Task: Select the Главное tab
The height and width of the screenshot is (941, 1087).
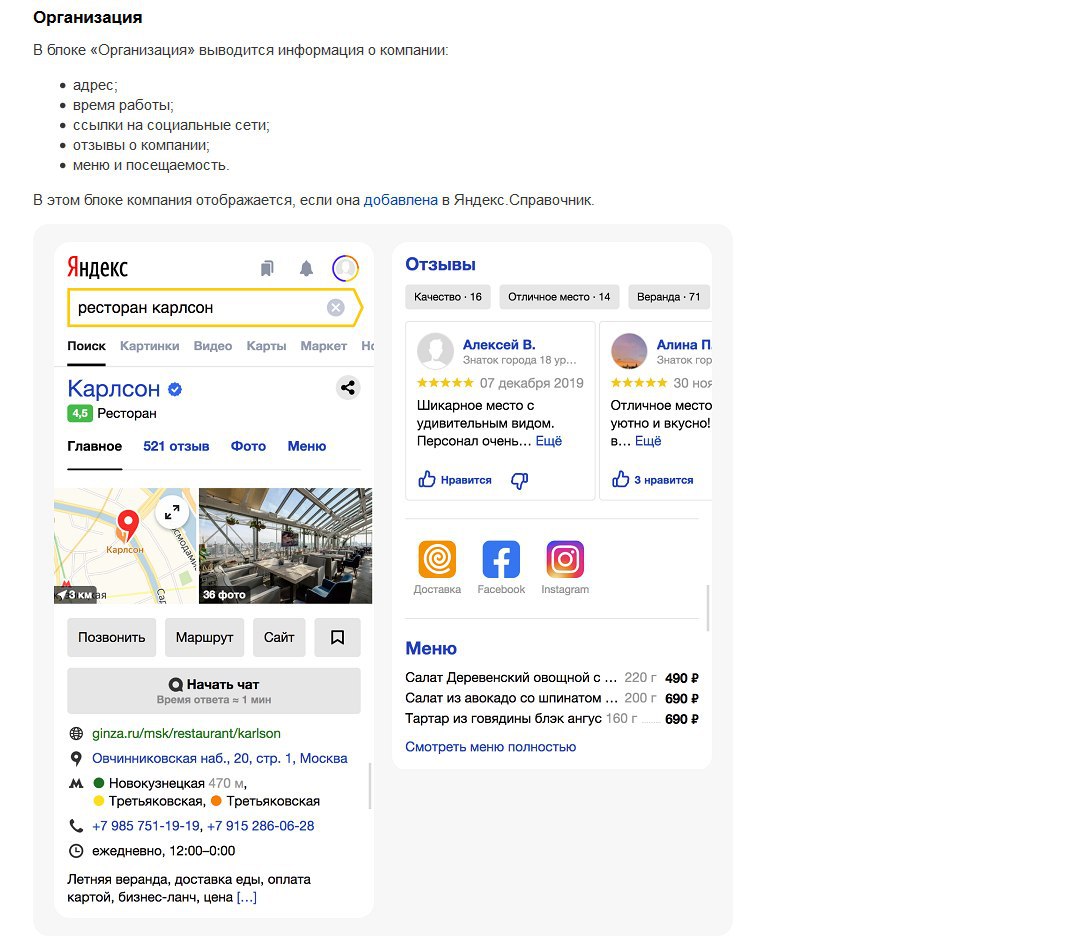Action: [94, 447]
